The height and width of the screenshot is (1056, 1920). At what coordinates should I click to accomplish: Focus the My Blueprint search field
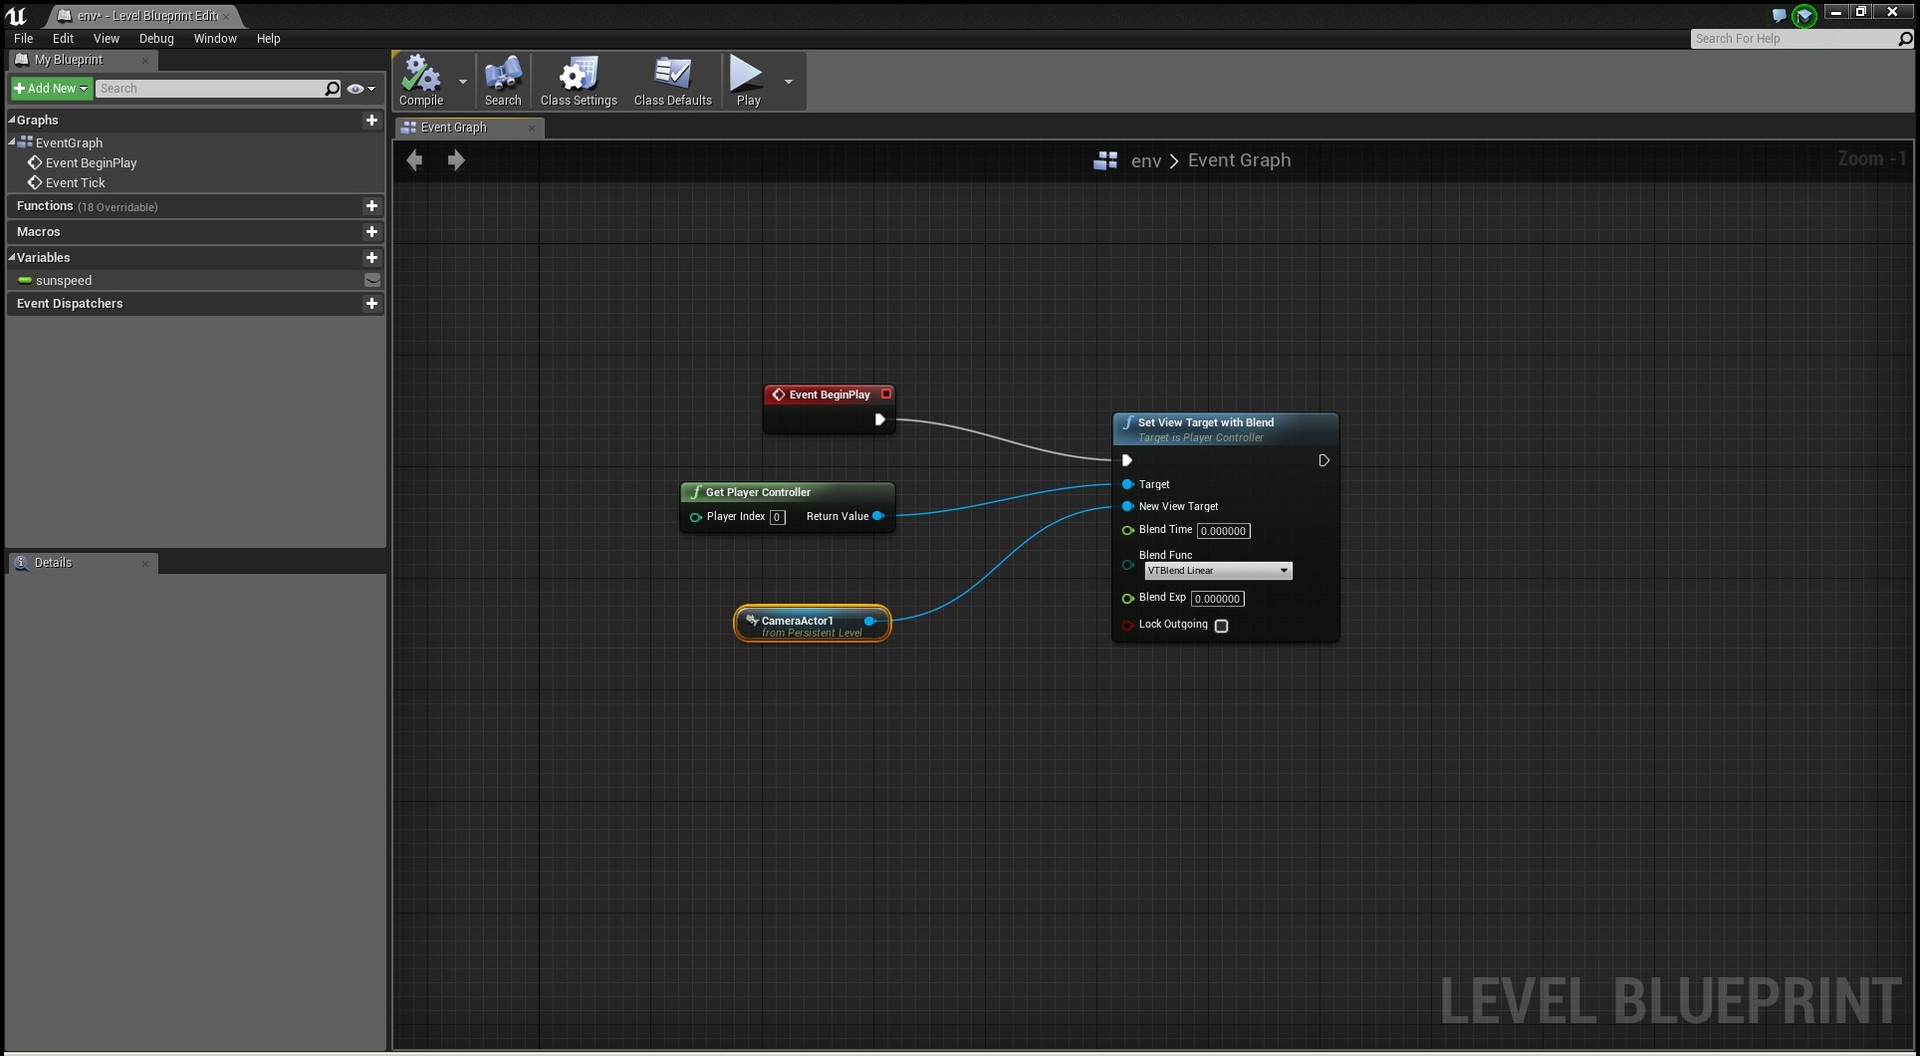210,88
